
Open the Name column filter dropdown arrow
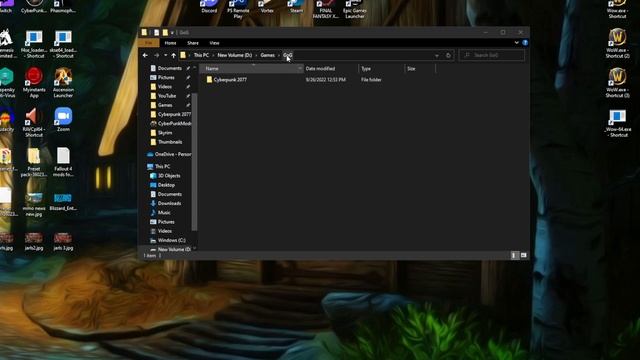[x=300, y=69]
